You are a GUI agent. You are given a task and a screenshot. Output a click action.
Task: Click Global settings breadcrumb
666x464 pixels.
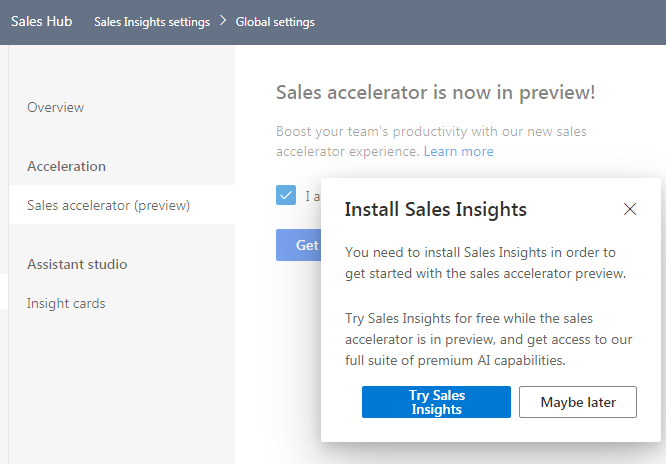275,22
